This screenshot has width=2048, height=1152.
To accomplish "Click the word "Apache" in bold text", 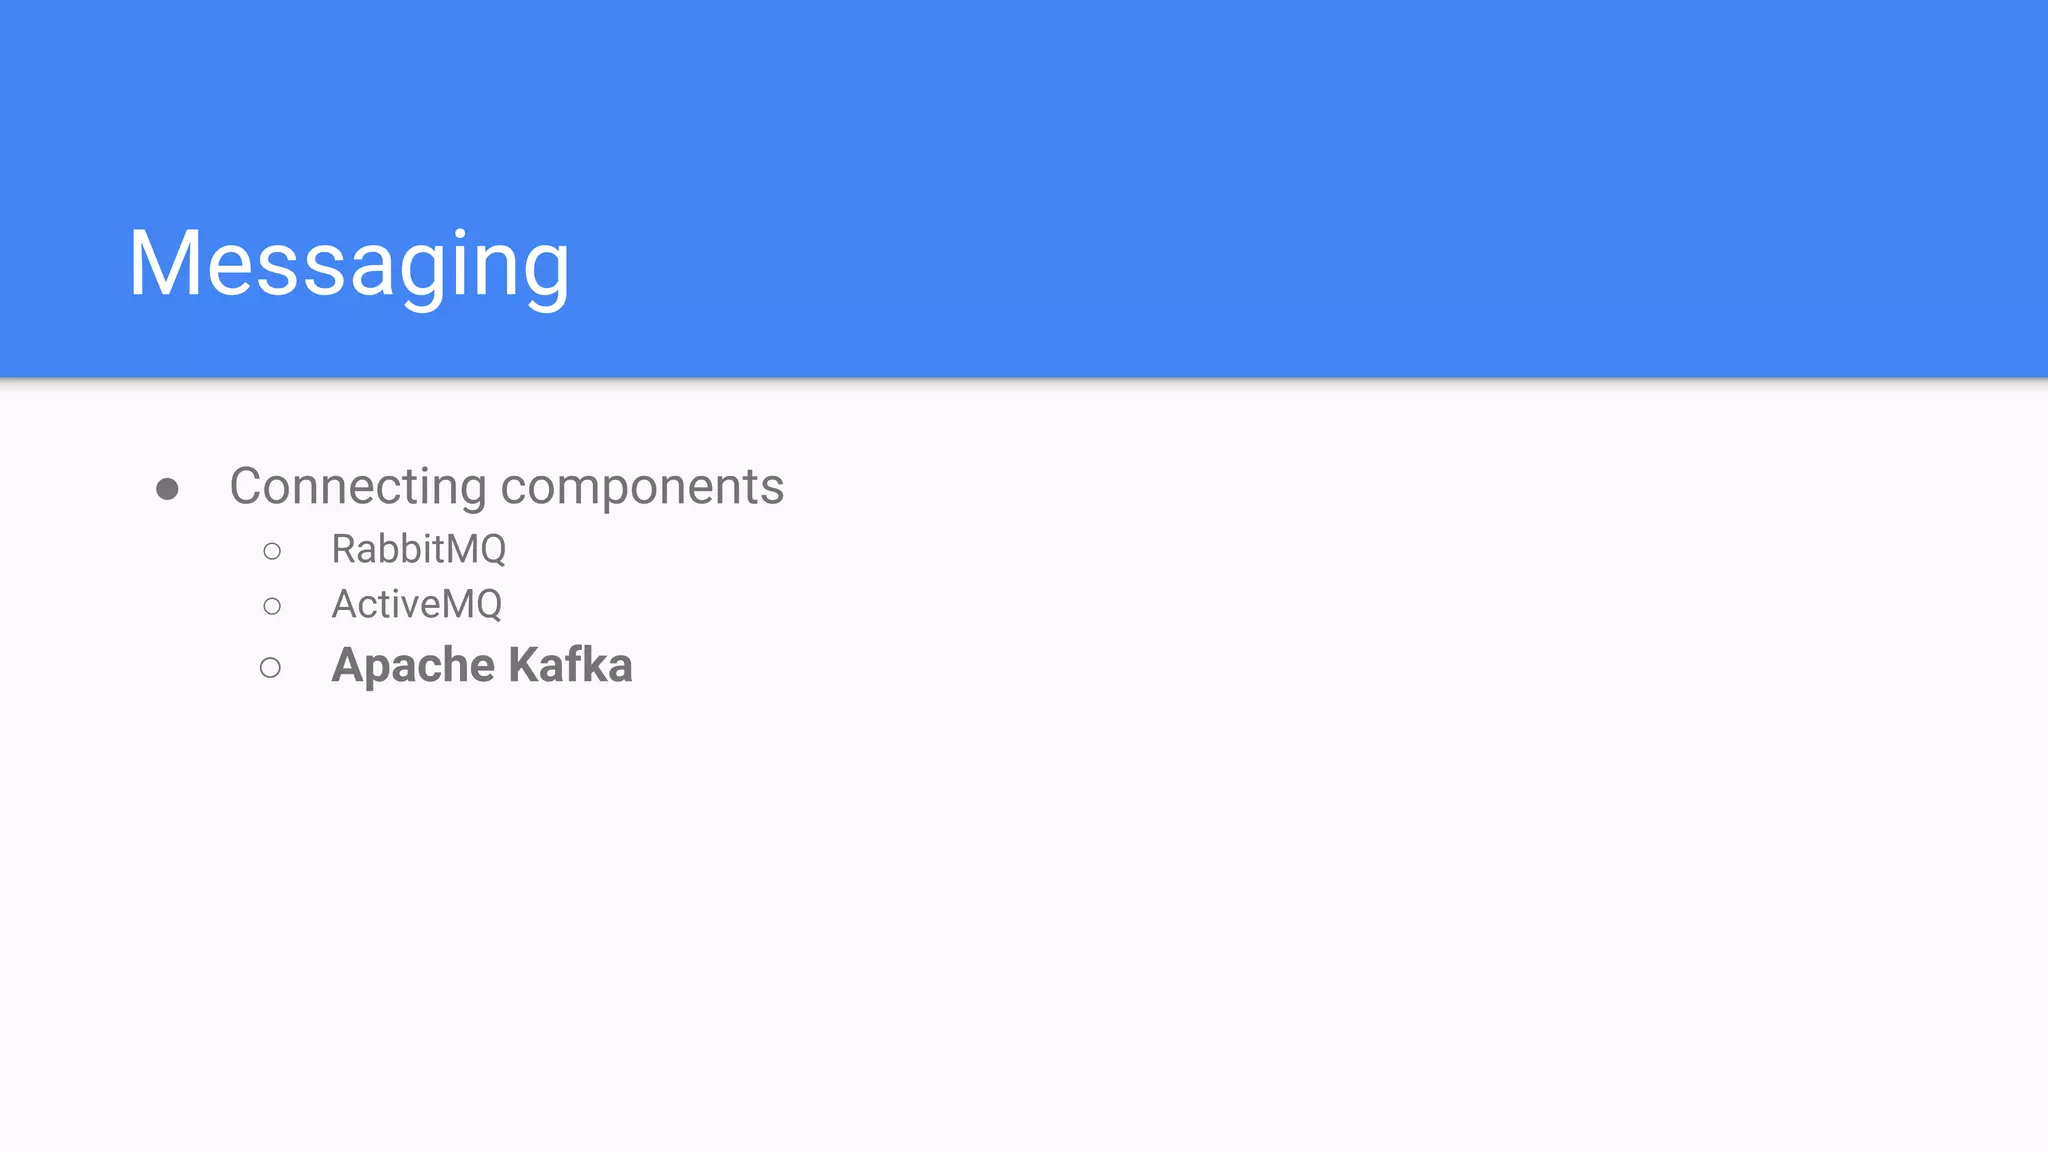I will pyautogui.click(x=413, y=665).
